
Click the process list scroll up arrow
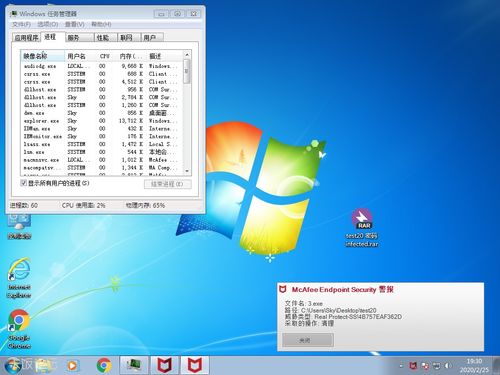(187, 55)
